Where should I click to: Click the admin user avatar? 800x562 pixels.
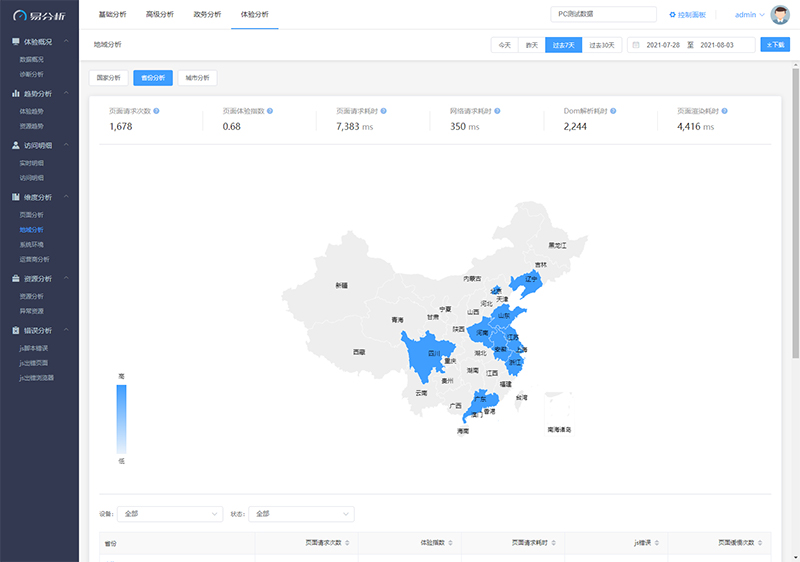pos(780,15)
